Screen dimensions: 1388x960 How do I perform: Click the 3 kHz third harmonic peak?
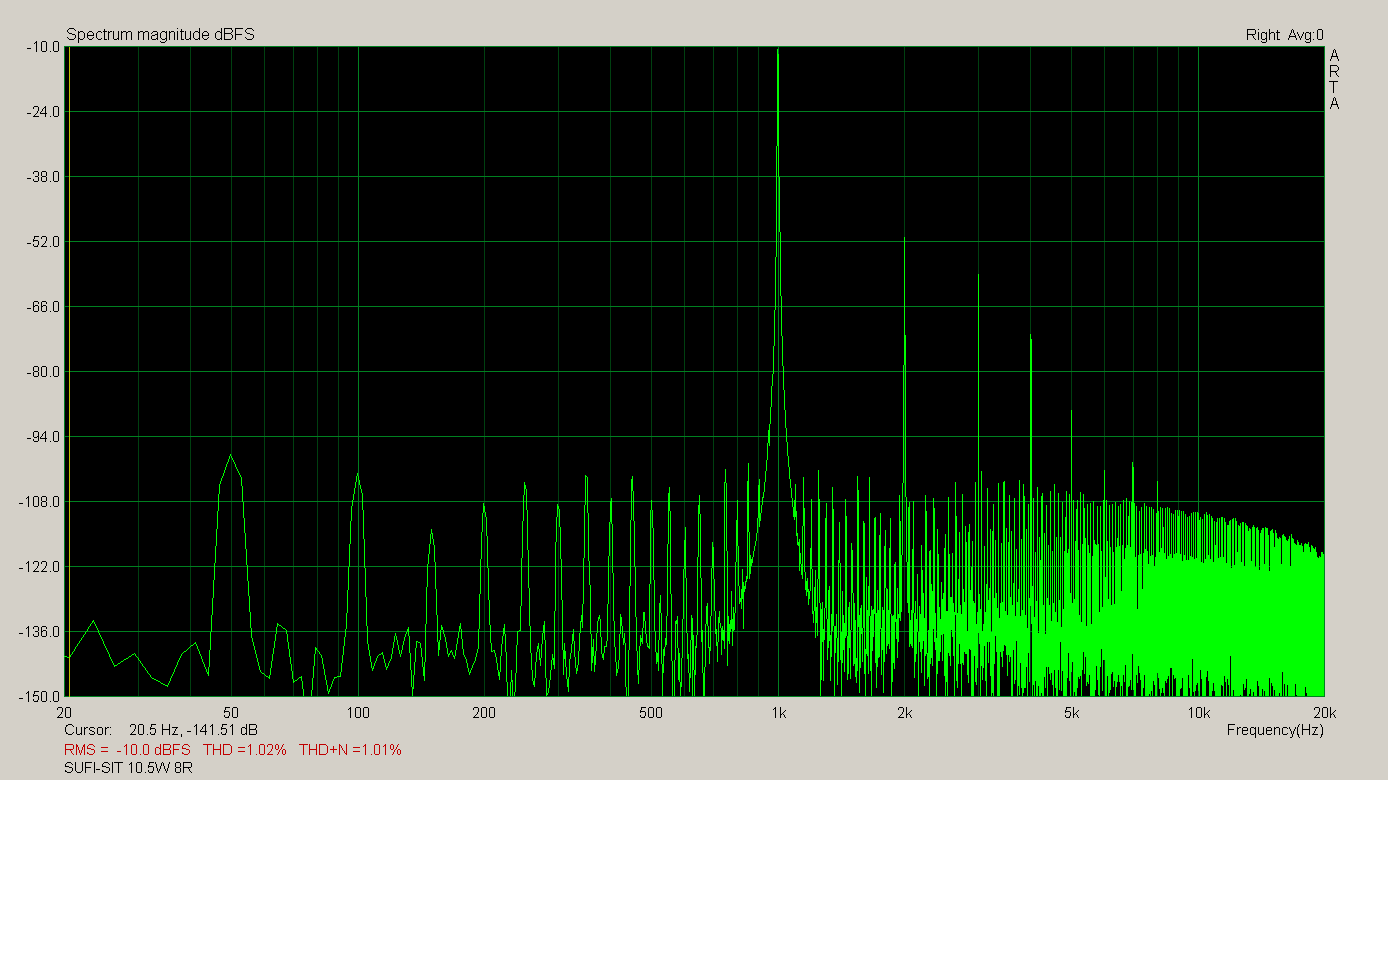(978, 276)
